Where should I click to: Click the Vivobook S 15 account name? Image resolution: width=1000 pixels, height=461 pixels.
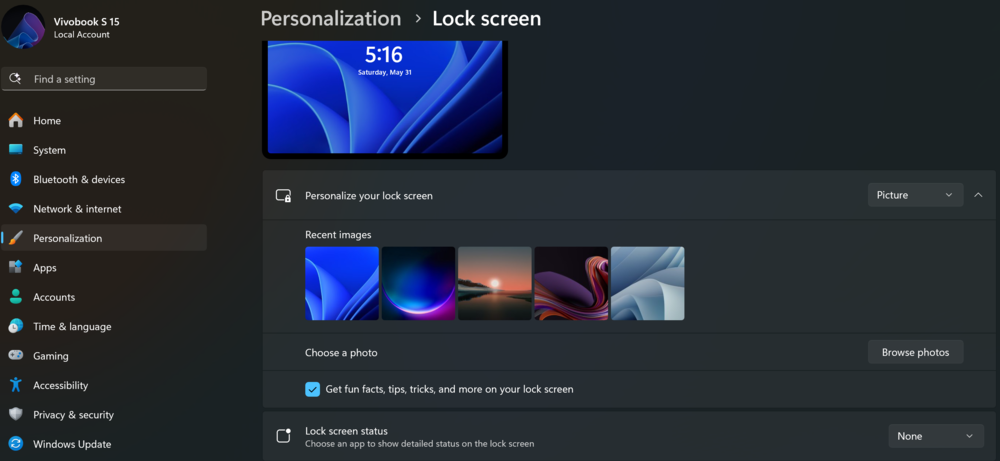(86, 22)
